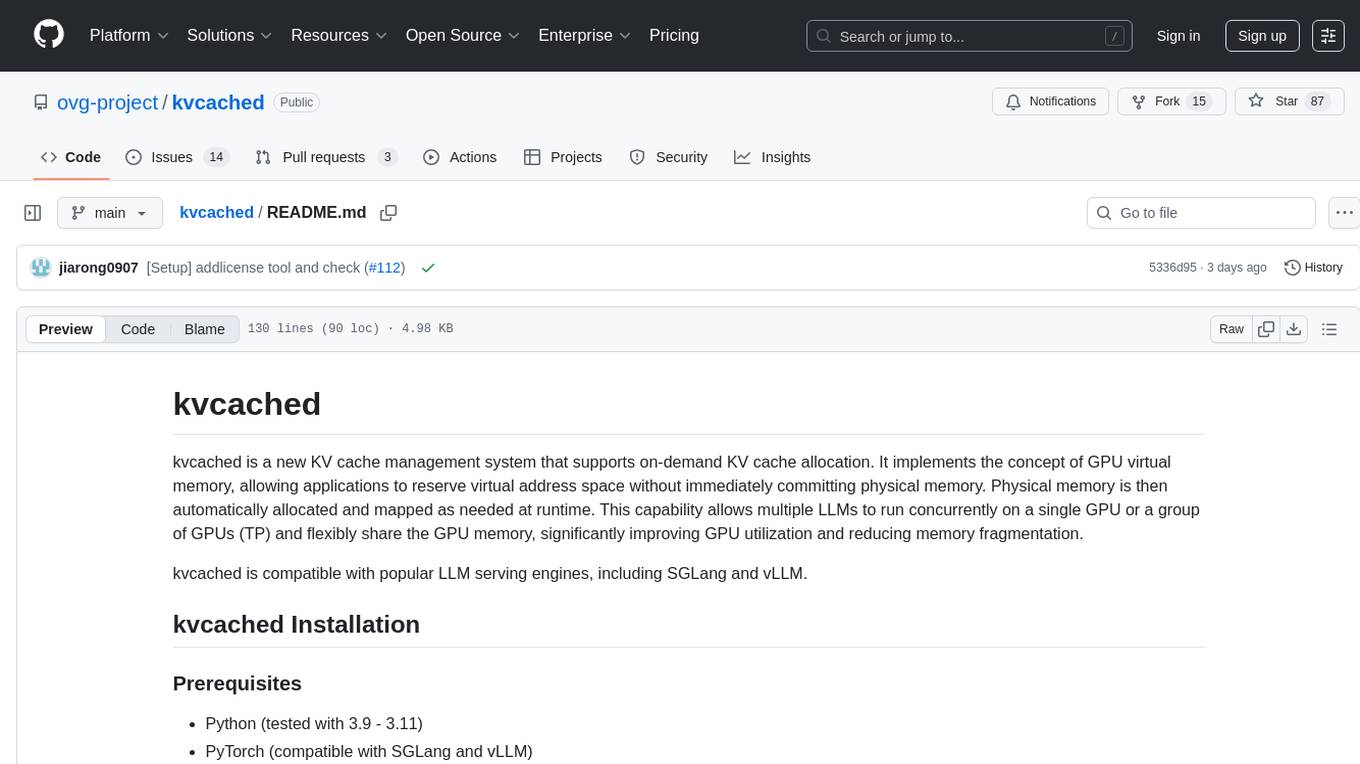Click the Prerequisites heading
The image size is (1360, 764).
237,683
